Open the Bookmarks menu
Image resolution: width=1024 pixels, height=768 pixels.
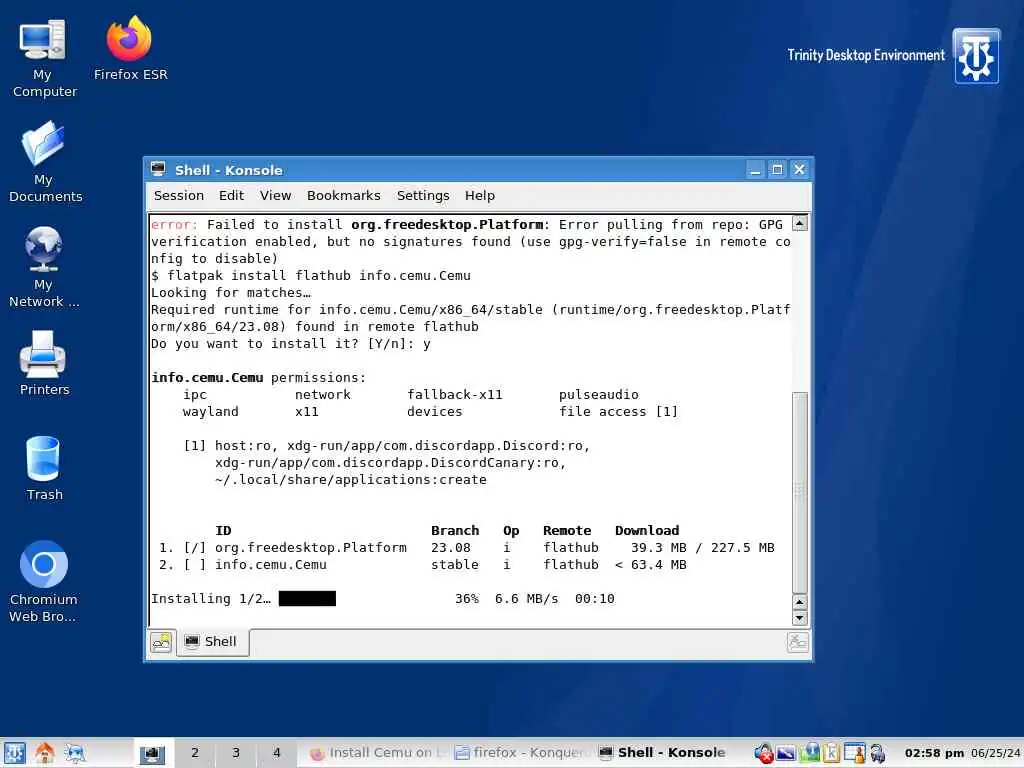point(344,195)
